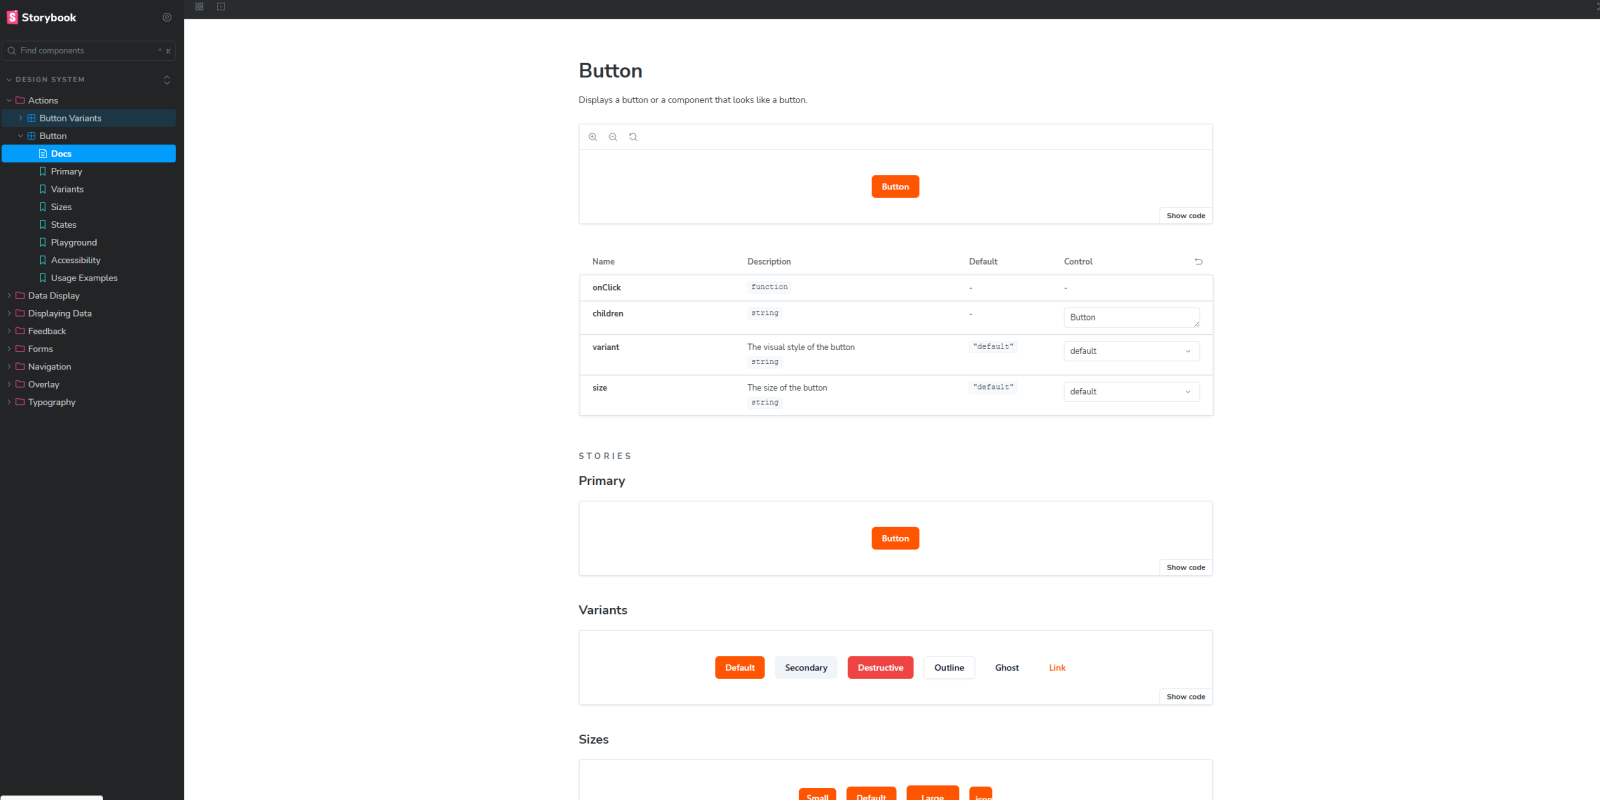Click the Ghost variant button
The image size is (1600, 800).
tap(1007, 668)
